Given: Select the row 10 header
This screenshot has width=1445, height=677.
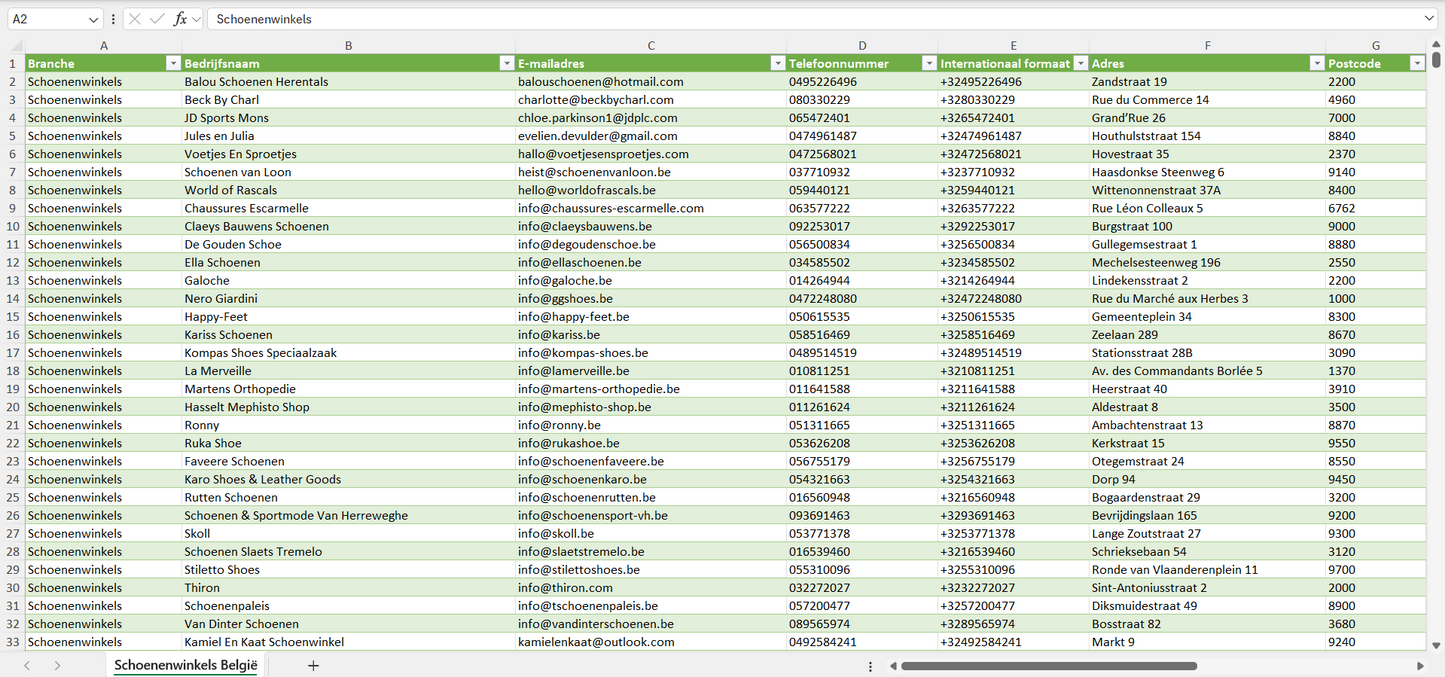Looking at the screenshot, I should 12,226.
